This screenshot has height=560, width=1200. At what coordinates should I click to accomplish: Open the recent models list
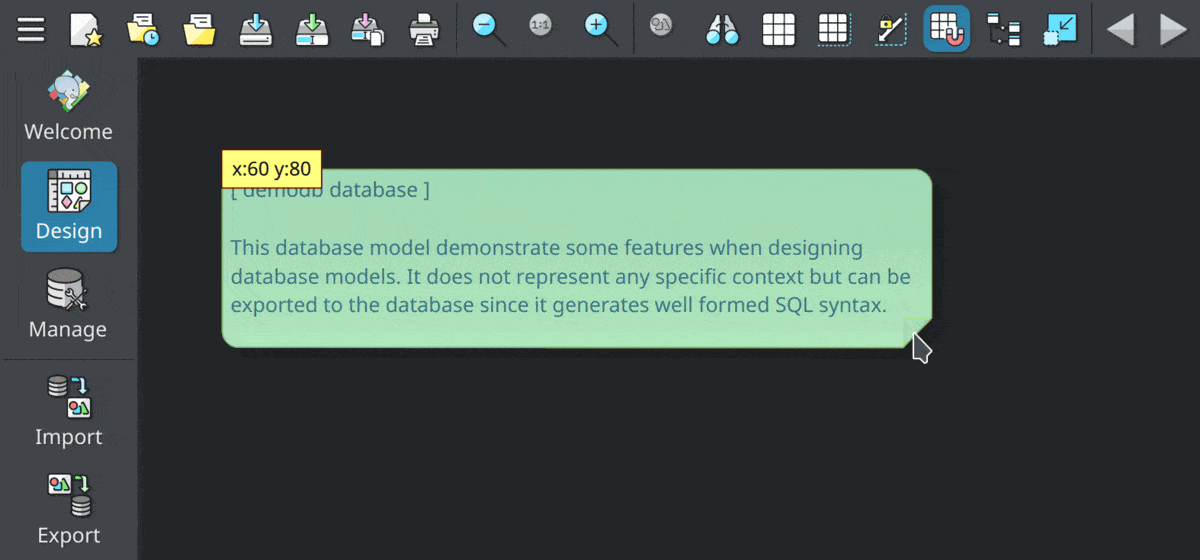143,29
